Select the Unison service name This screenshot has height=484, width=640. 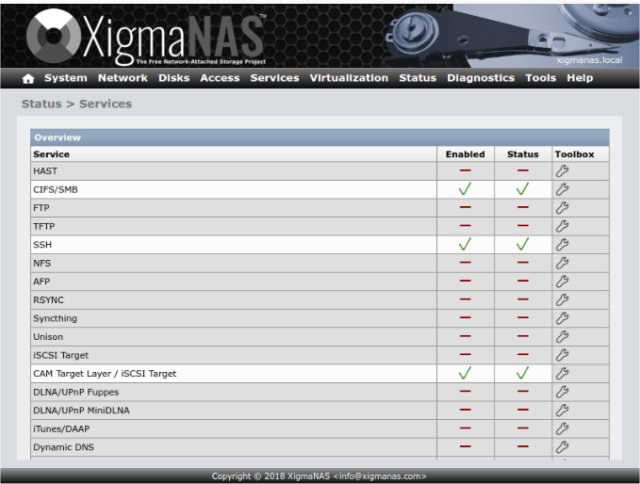coord(48,337)
